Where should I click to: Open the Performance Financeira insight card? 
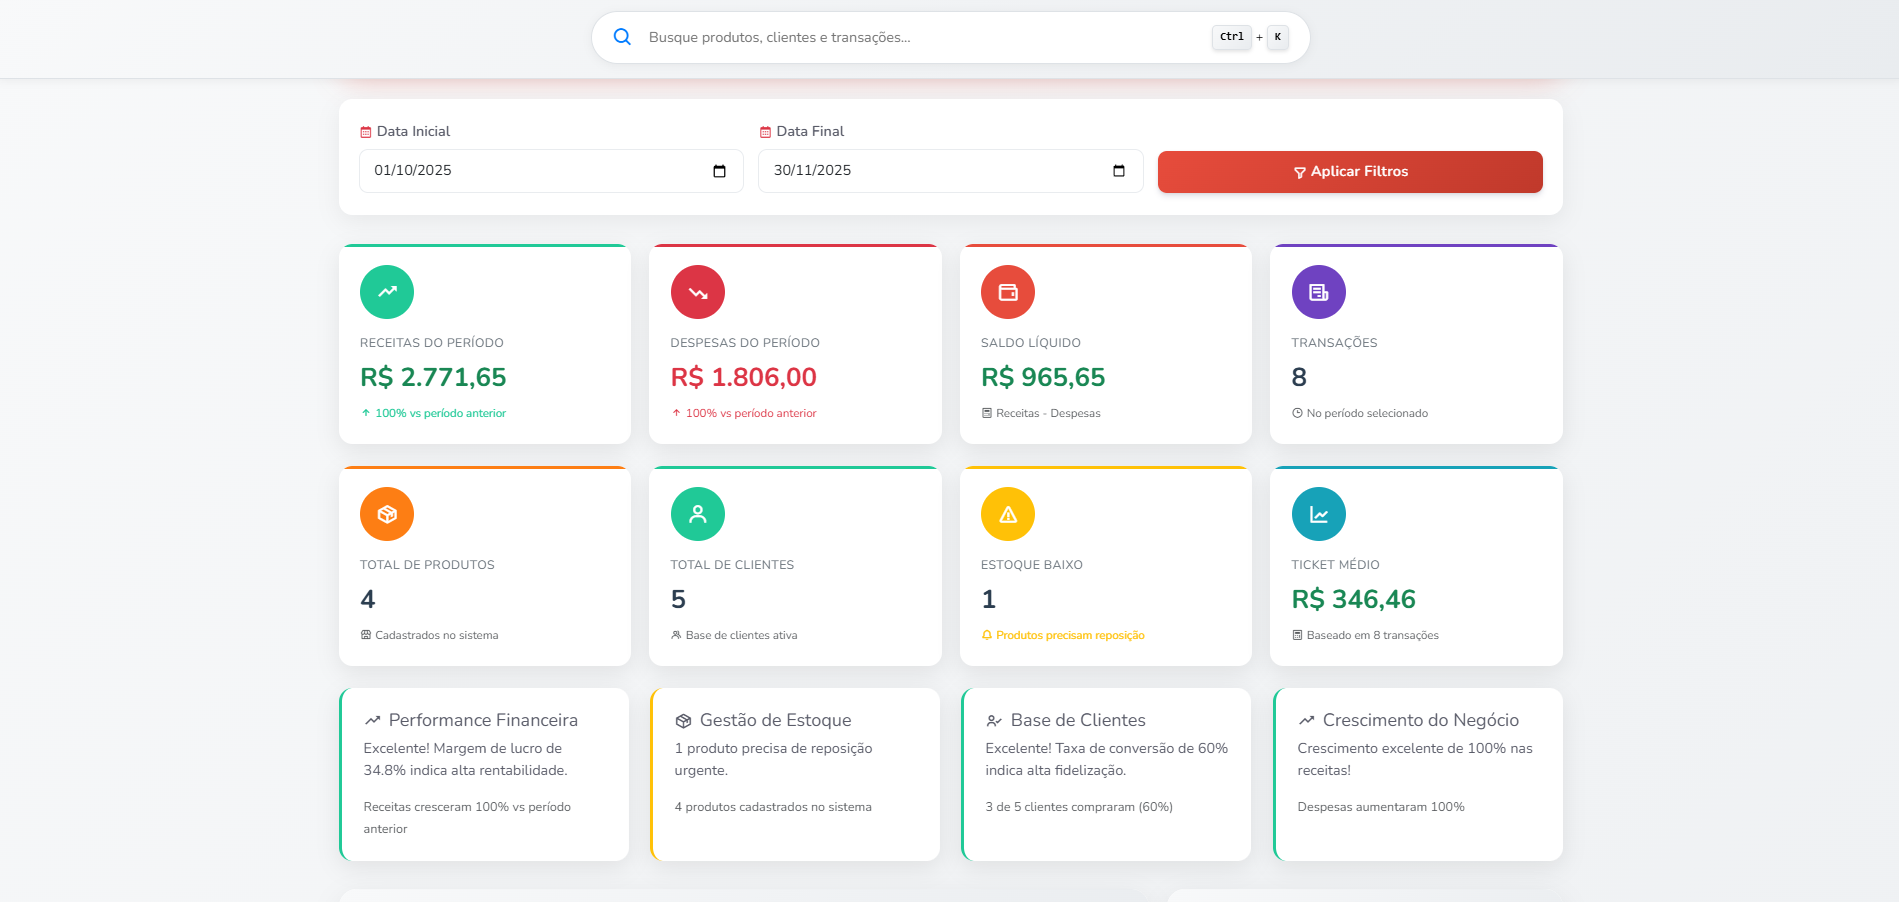(x=485, y=774)
